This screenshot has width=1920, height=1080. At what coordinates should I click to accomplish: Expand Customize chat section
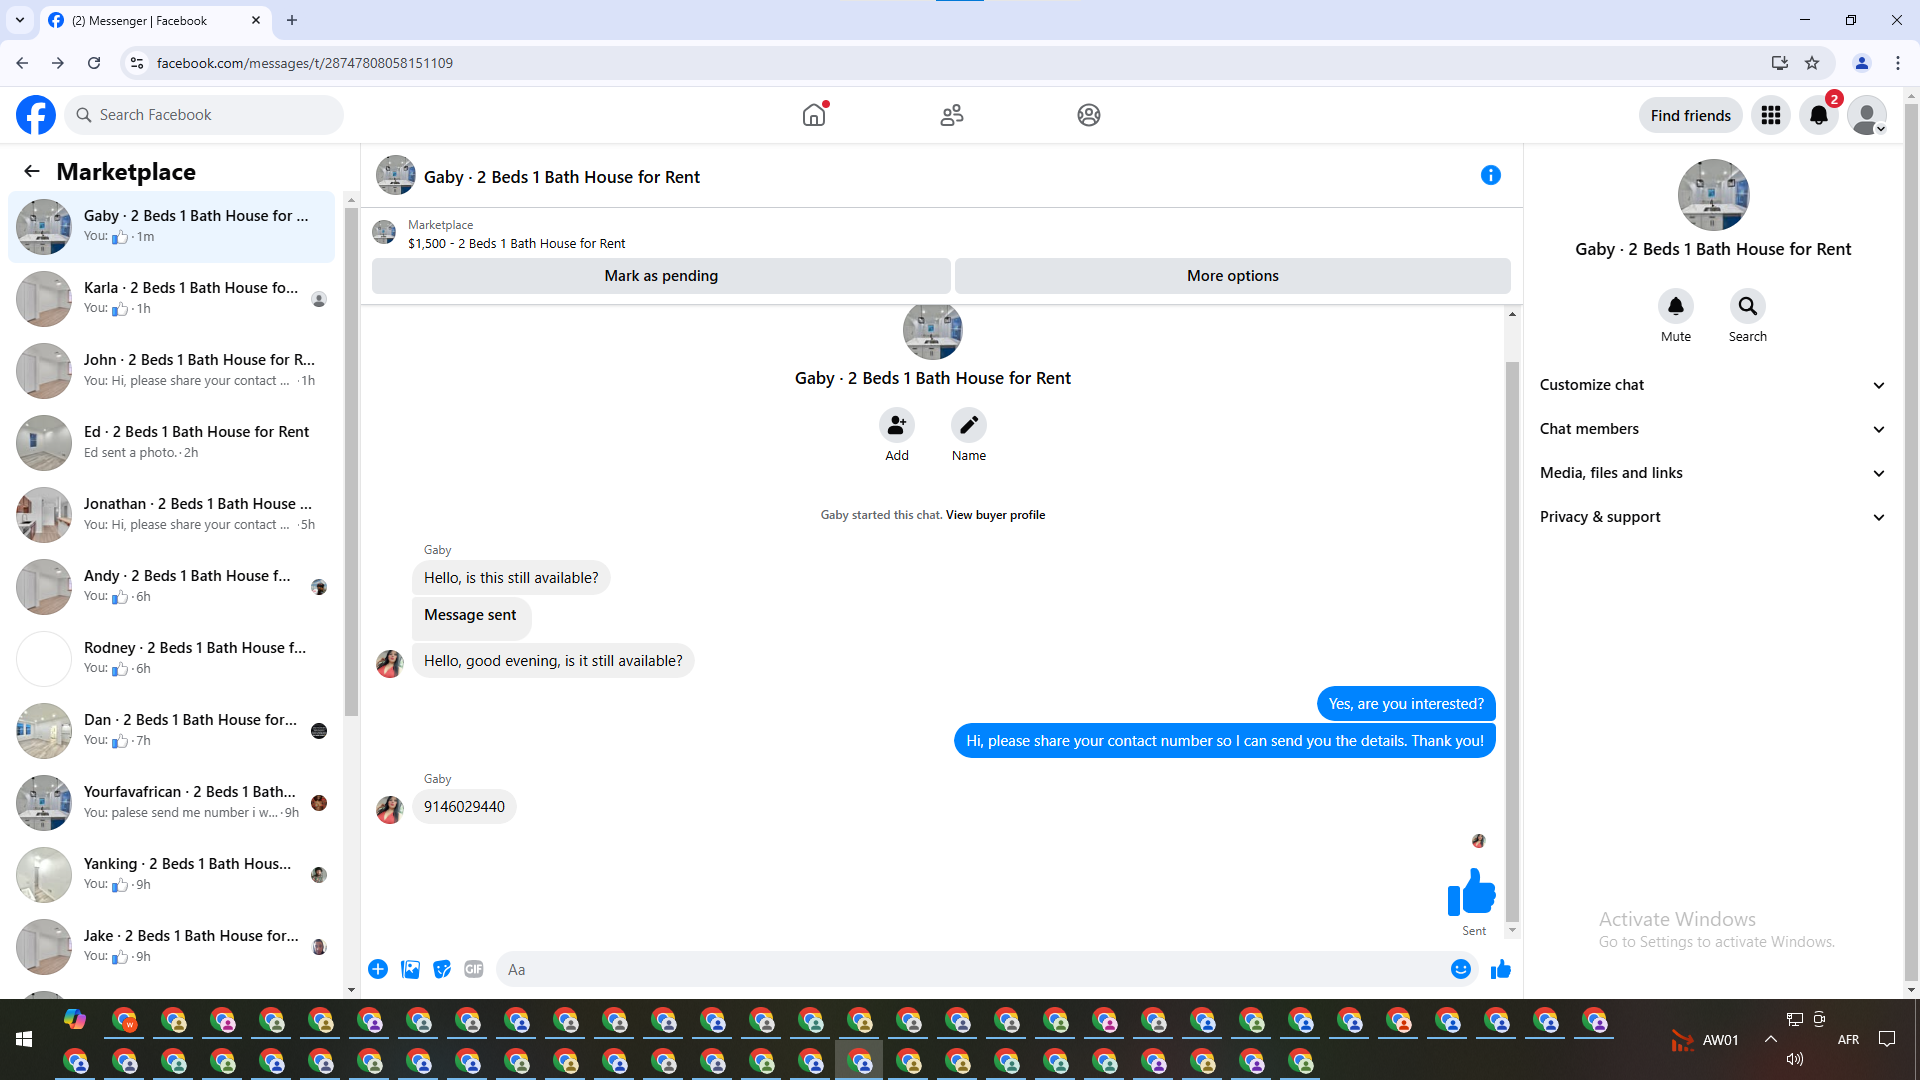1713,385
